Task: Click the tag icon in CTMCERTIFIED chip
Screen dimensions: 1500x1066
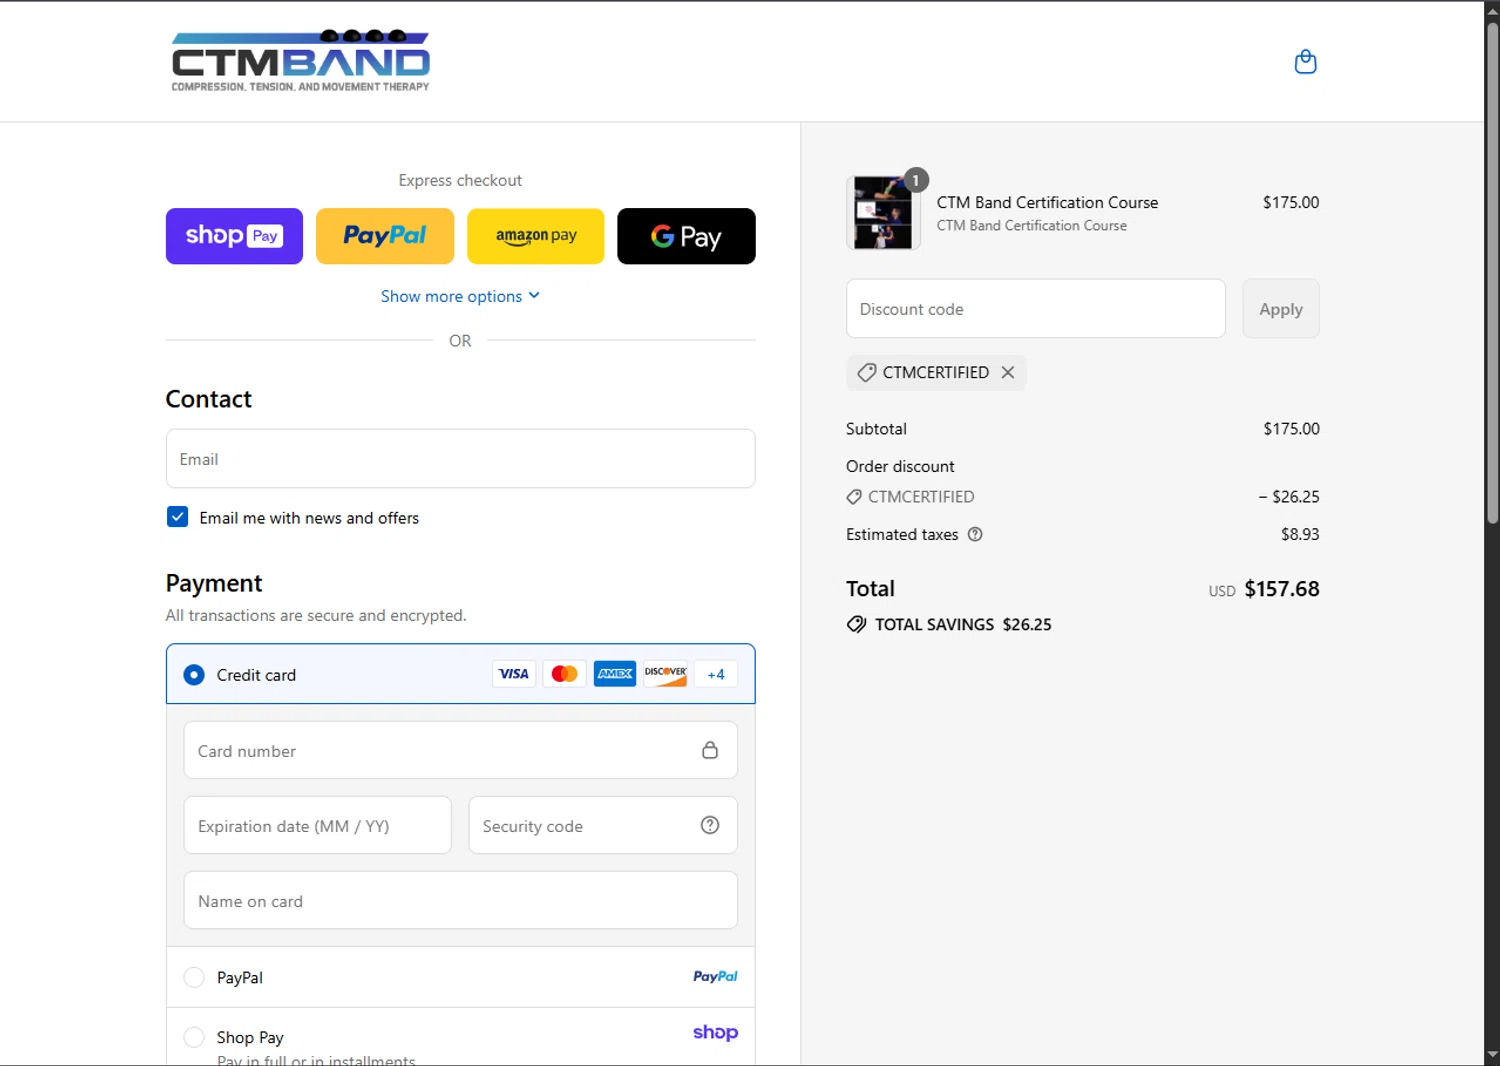Action: click(867, 372)
